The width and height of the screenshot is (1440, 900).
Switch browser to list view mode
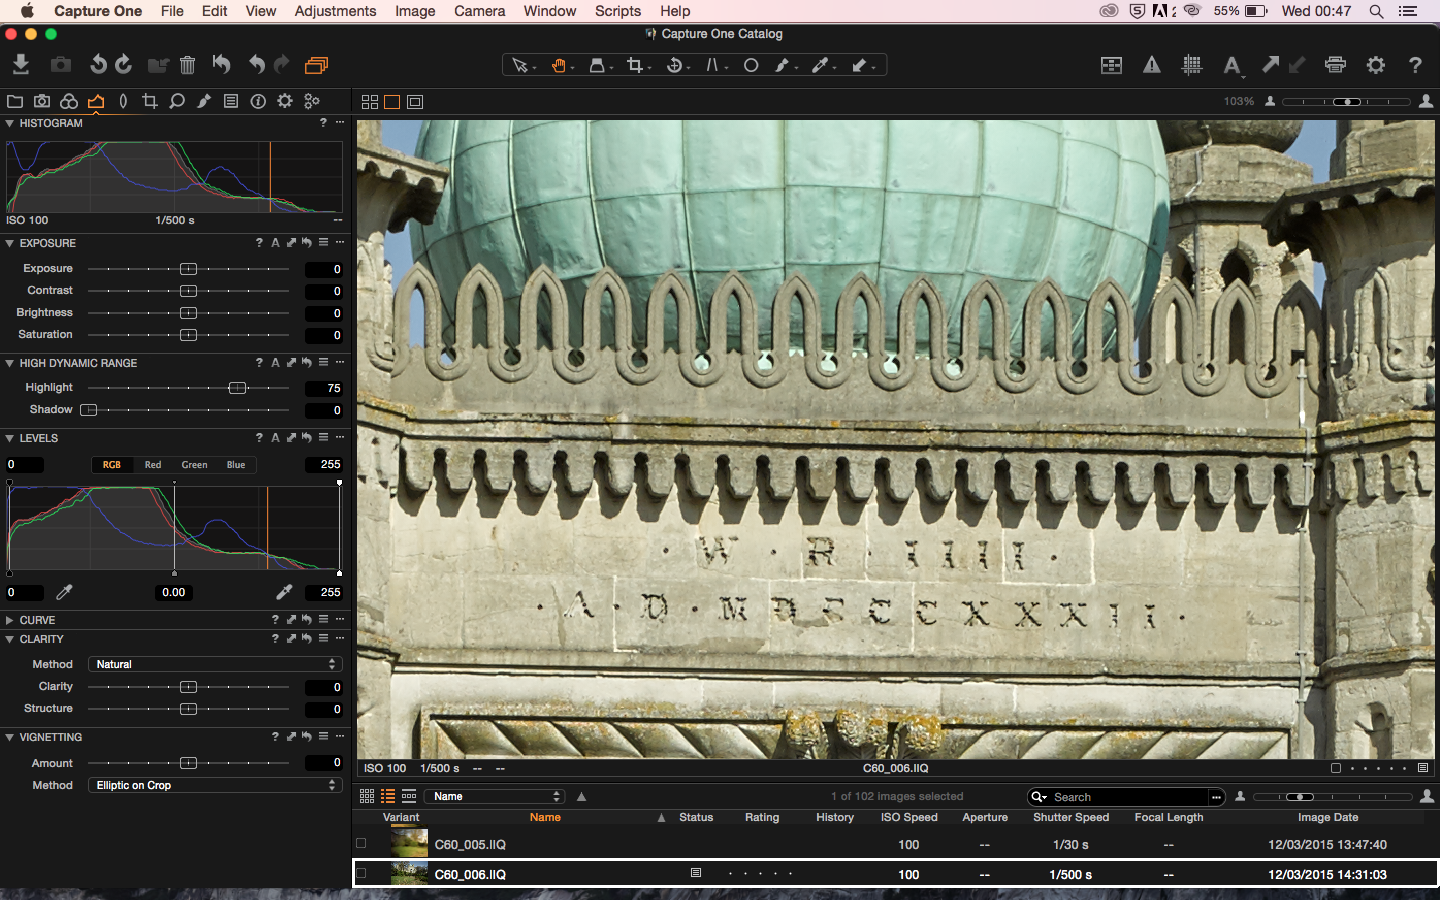coord(388,796)
